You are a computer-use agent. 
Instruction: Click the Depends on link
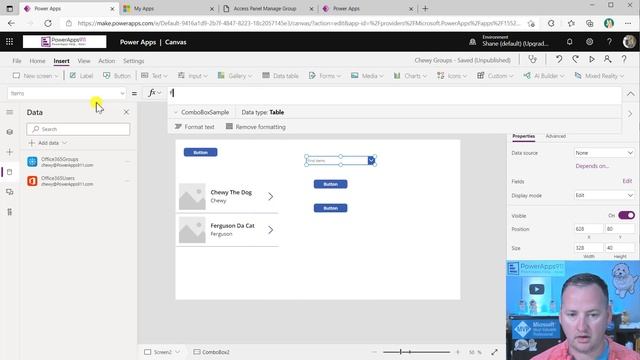point(592,166)
